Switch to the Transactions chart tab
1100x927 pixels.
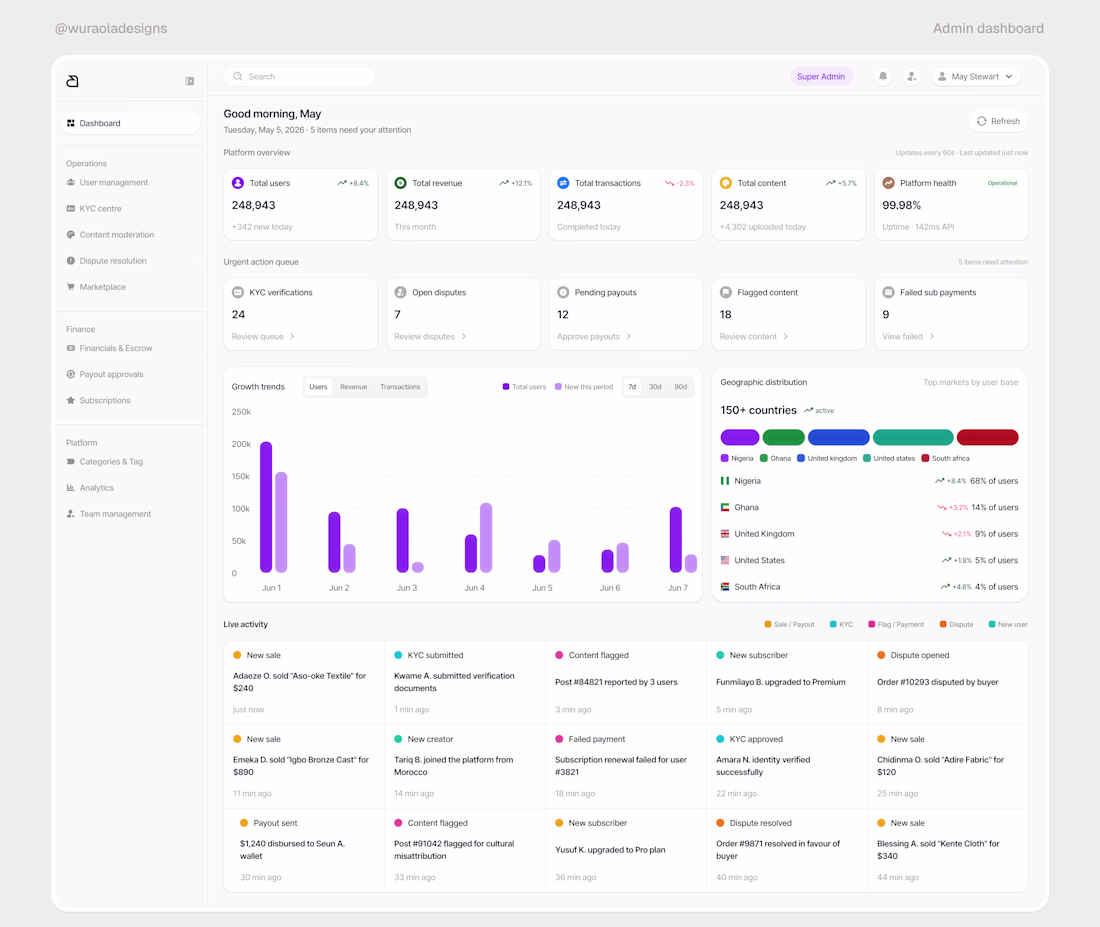tap(400, 387)
